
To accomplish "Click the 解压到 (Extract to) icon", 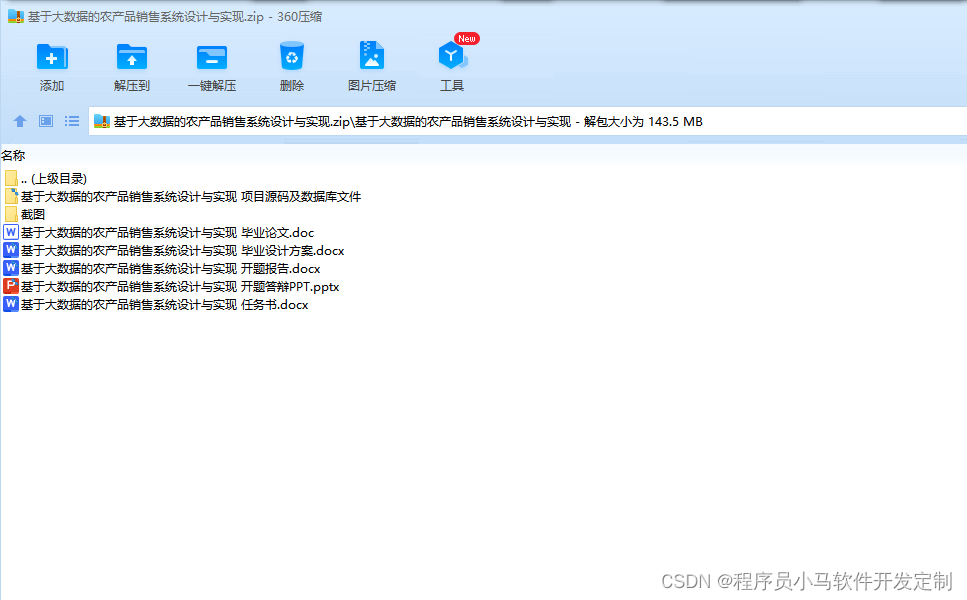I will 131,57.
